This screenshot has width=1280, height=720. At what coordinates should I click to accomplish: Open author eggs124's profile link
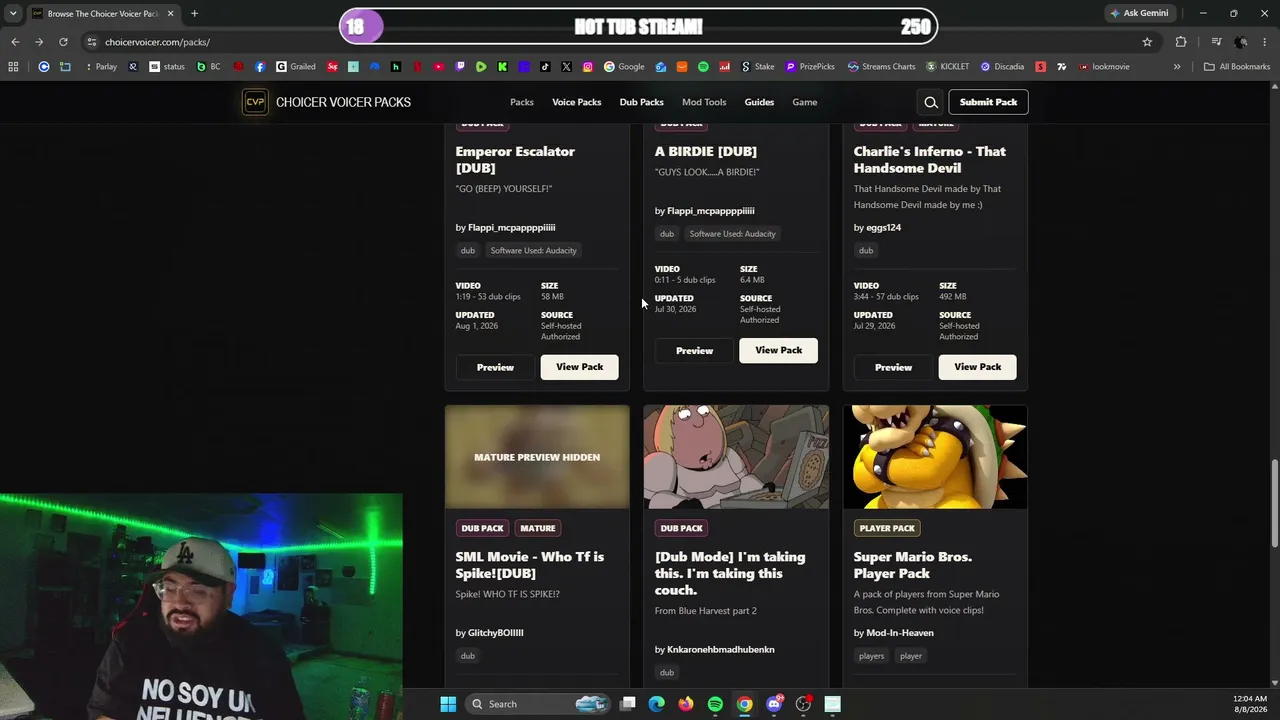(x=883, y=228)
